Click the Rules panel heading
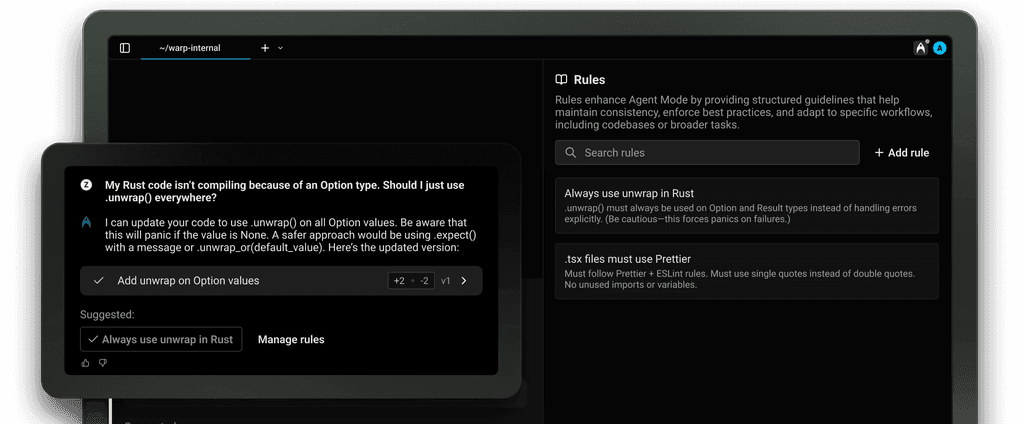1024x424 pixels. tap(589, 80)
